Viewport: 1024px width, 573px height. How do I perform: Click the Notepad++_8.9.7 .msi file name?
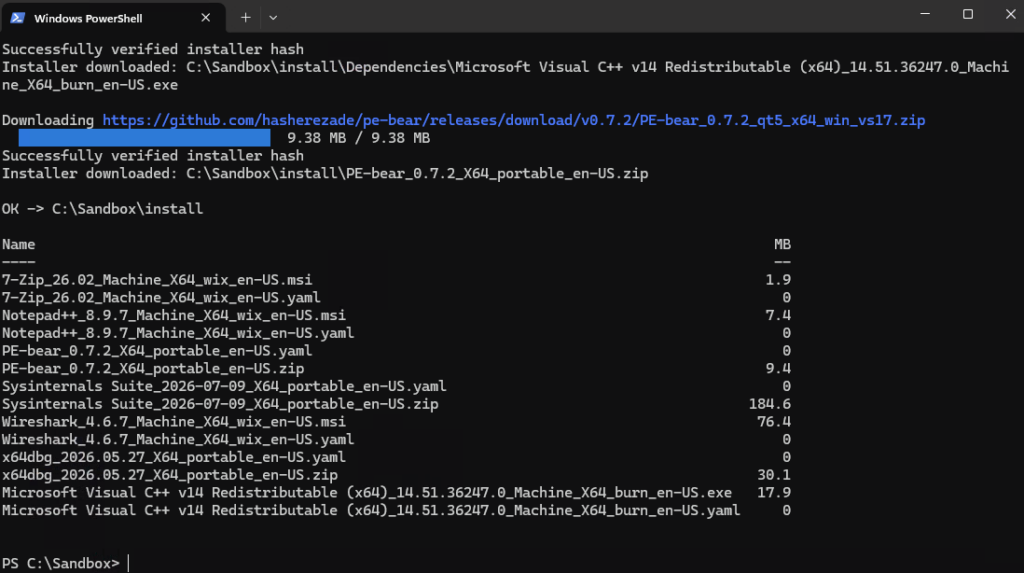174,315
